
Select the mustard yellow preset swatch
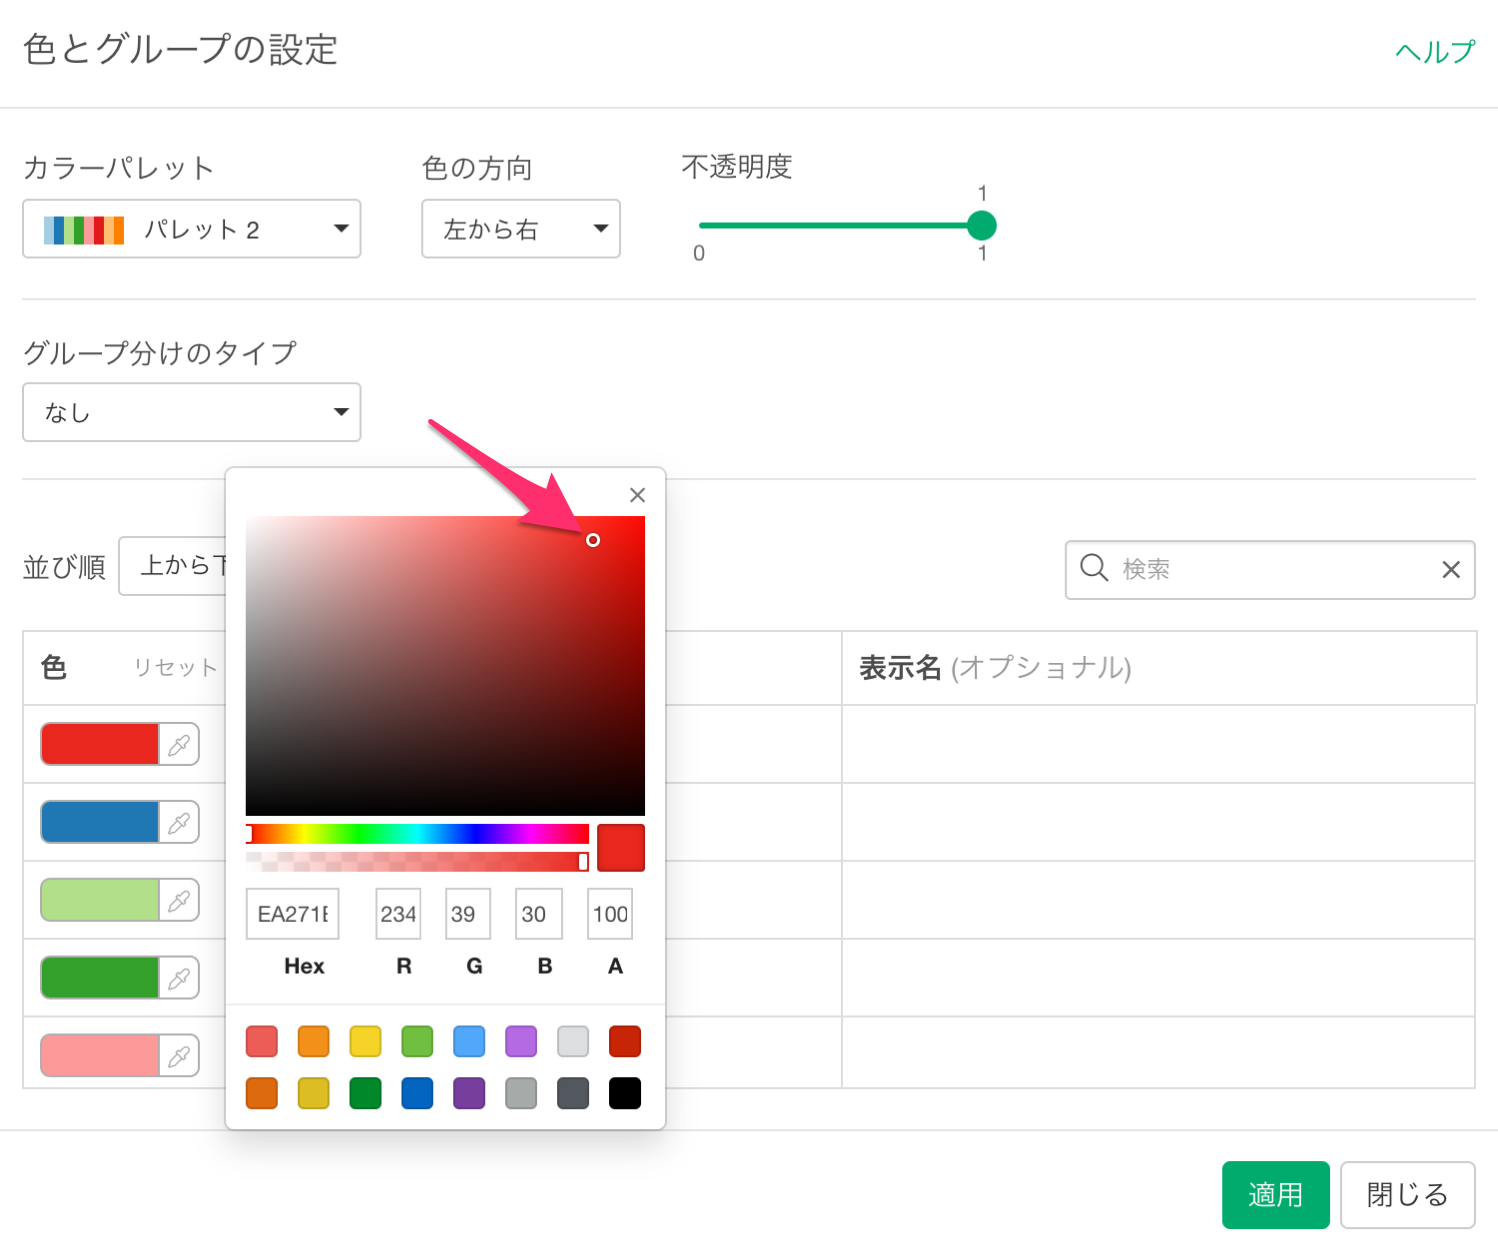coord(314,1093)
